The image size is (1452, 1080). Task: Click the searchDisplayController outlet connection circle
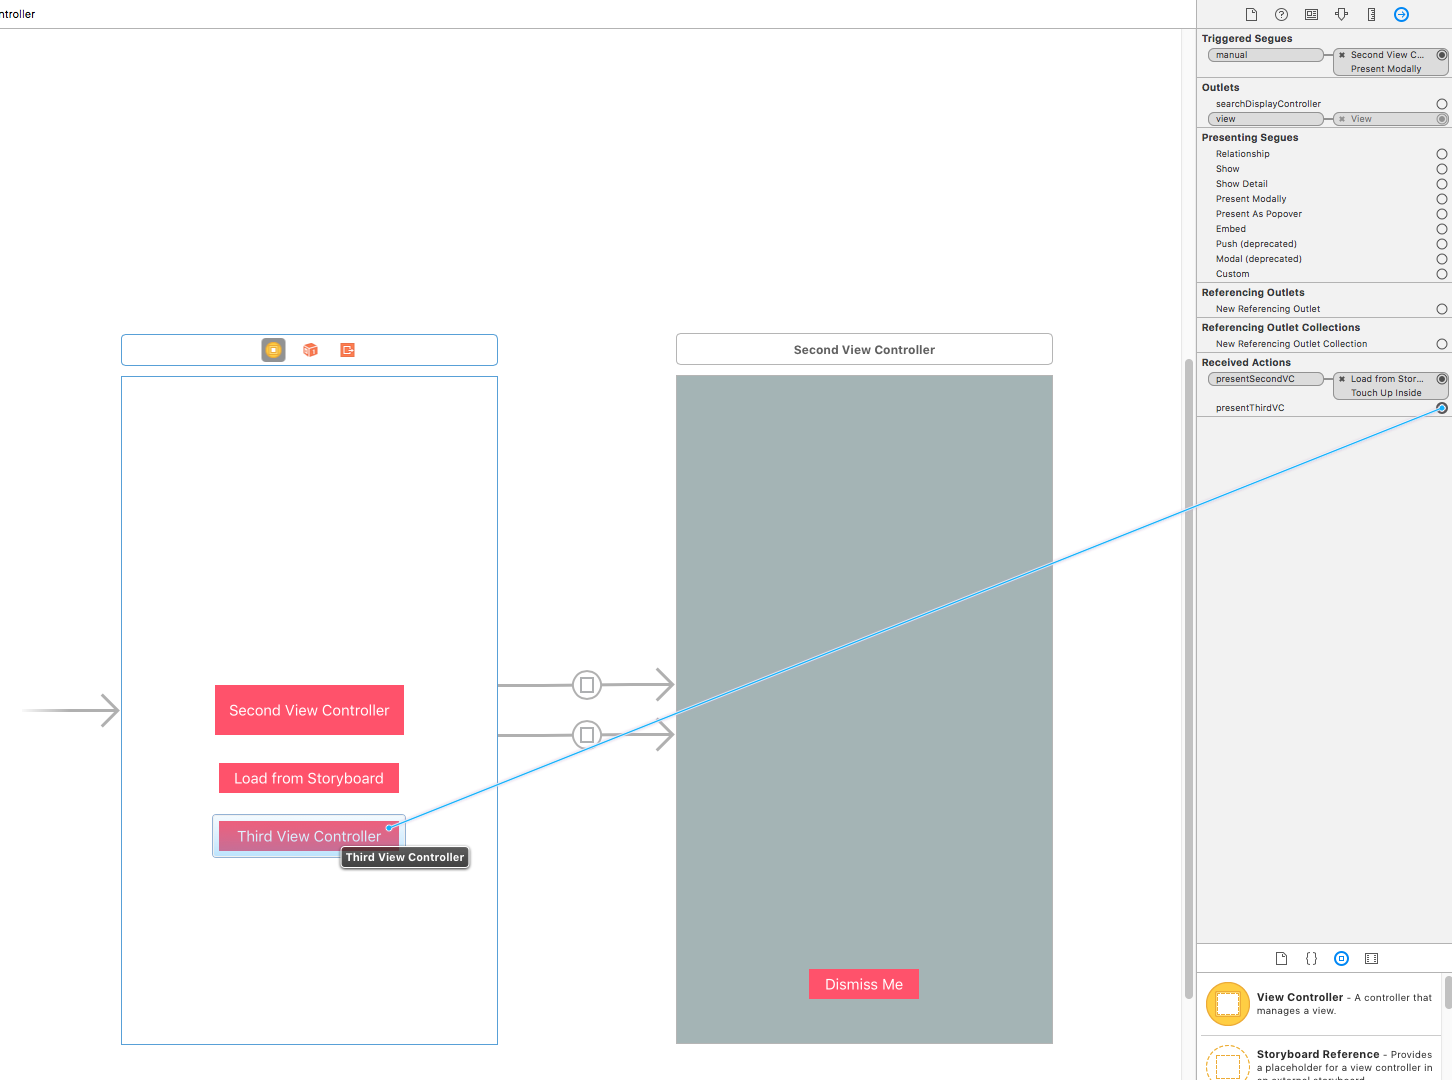click(x=1441, y=104)
